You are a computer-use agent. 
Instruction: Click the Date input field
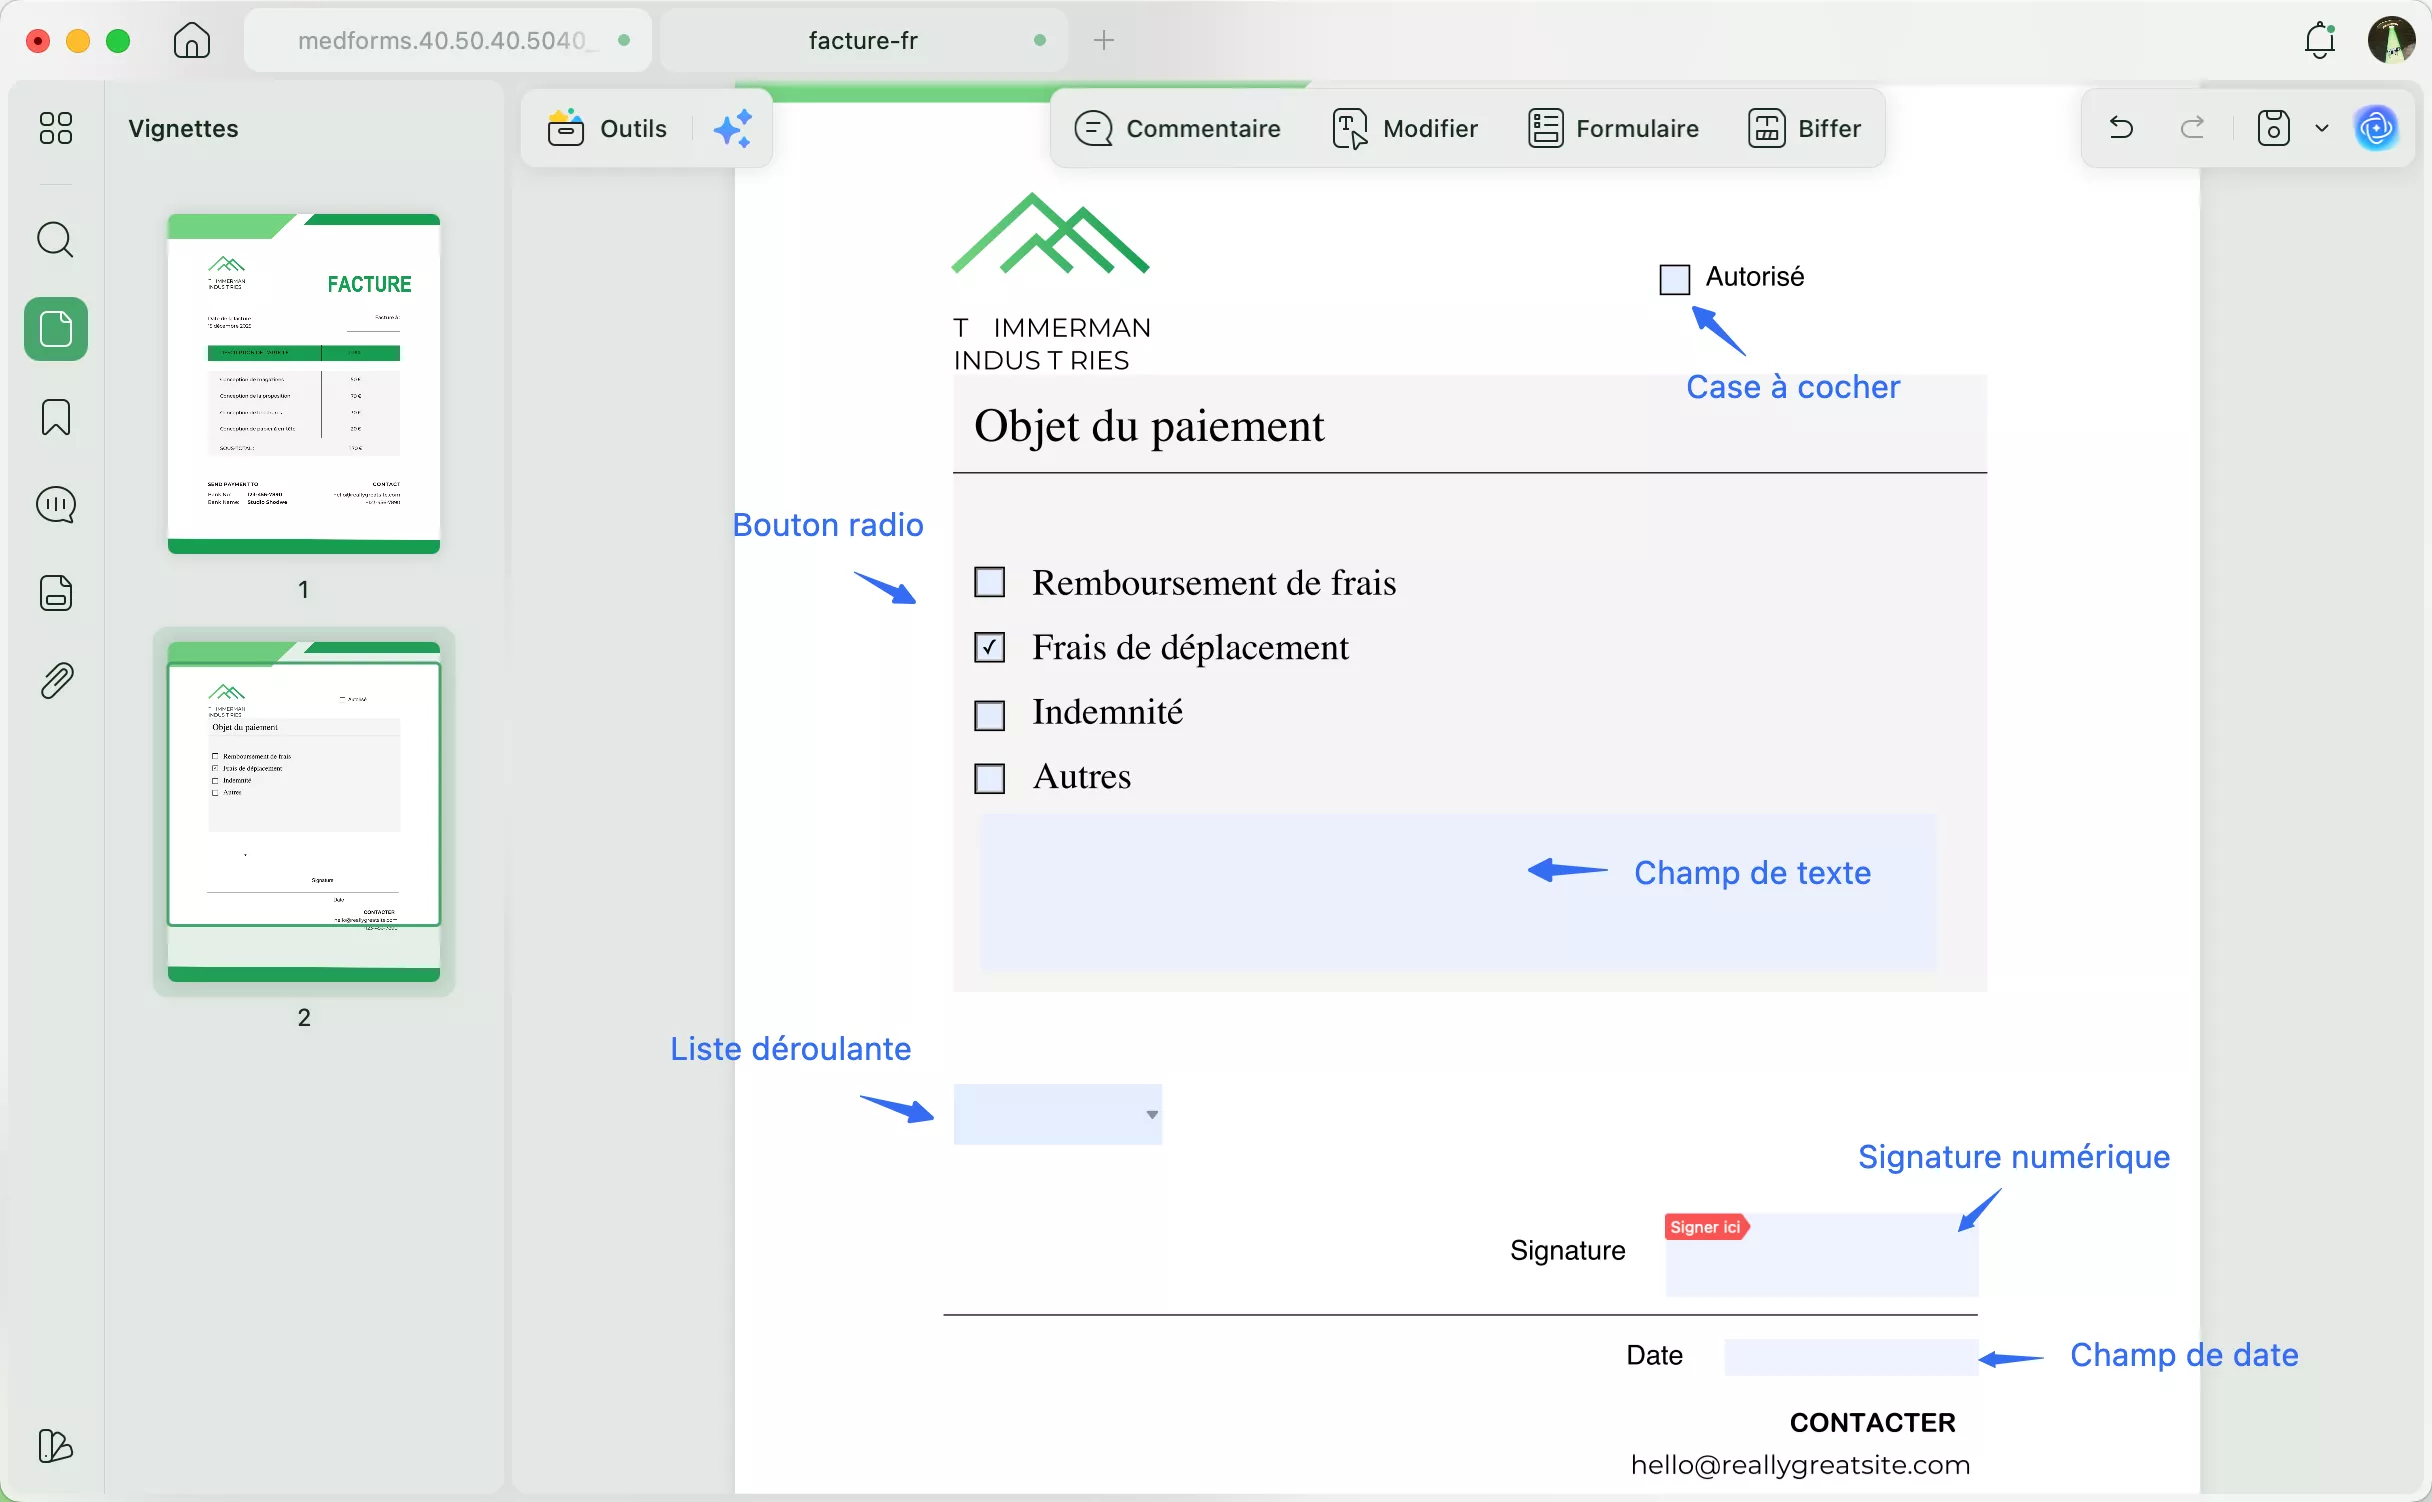[1851, 1357]
